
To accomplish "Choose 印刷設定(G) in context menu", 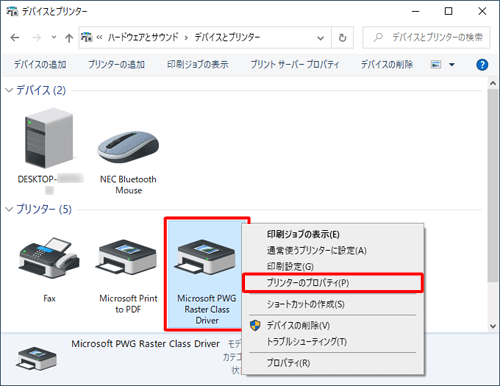I will pos(290,266).
